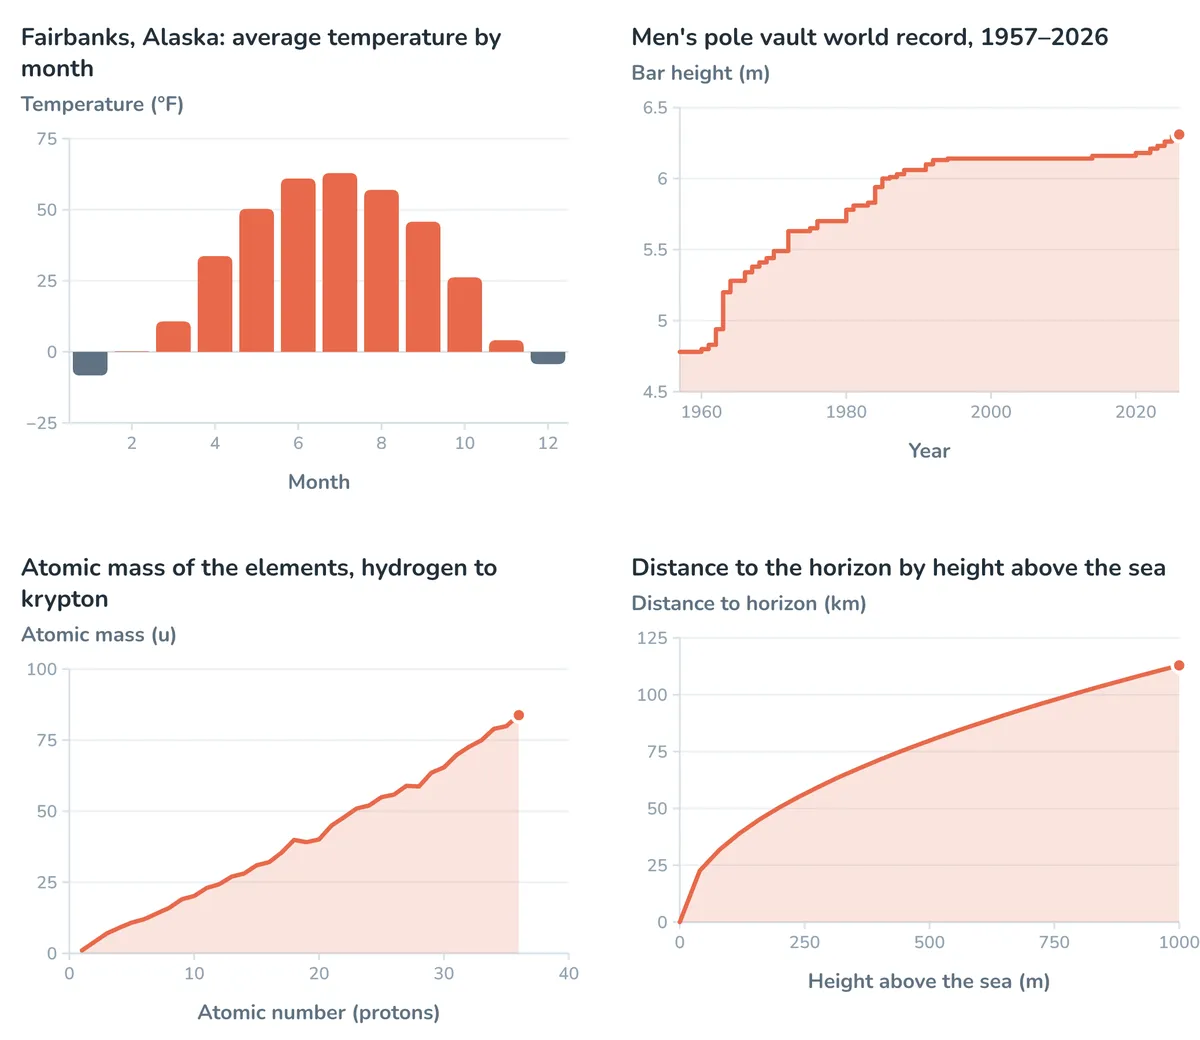1200x1040 pixels.
Task: Click the "4.5" tick on the bar height axis
Action: coord(655,392)
